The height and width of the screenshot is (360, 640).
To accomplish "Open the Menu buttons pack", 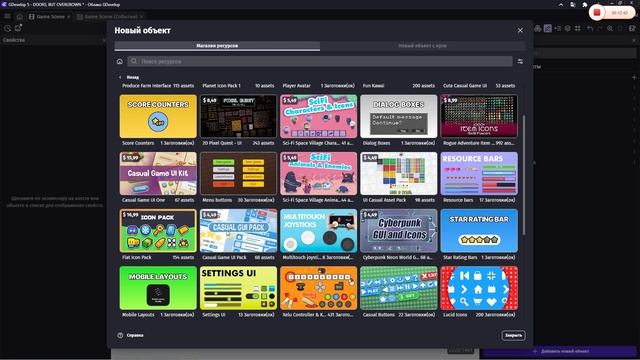I will [238, 173].
